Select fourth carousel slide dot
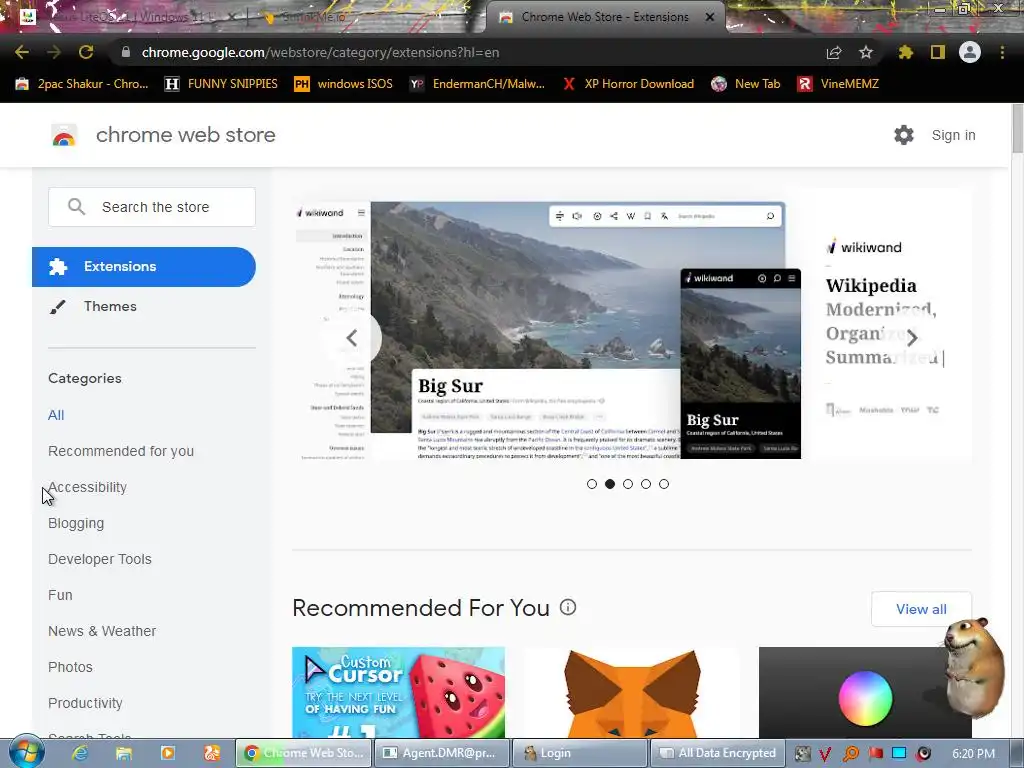 tap(646, 484)
